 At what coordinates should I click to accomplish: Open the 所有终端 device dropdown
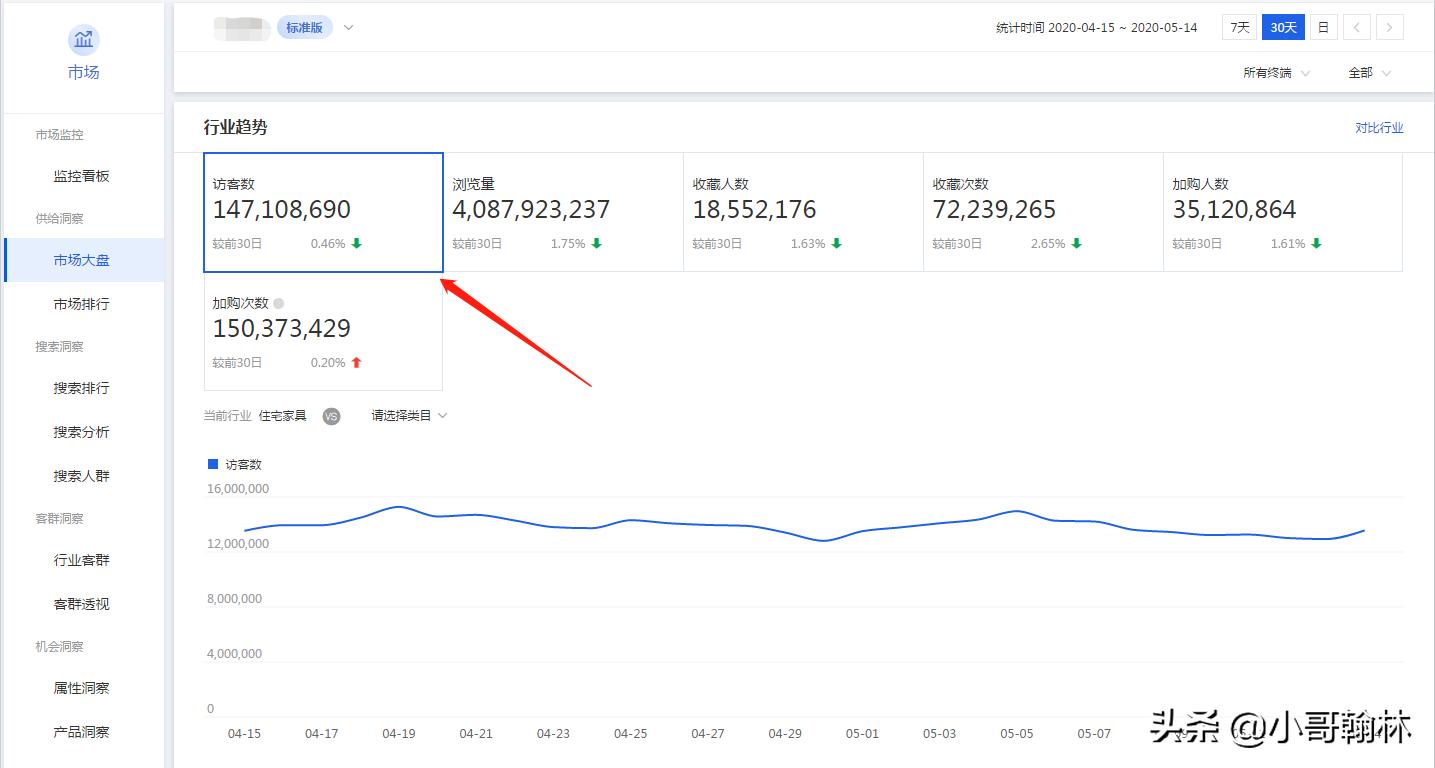click(x=1276, y=73)
